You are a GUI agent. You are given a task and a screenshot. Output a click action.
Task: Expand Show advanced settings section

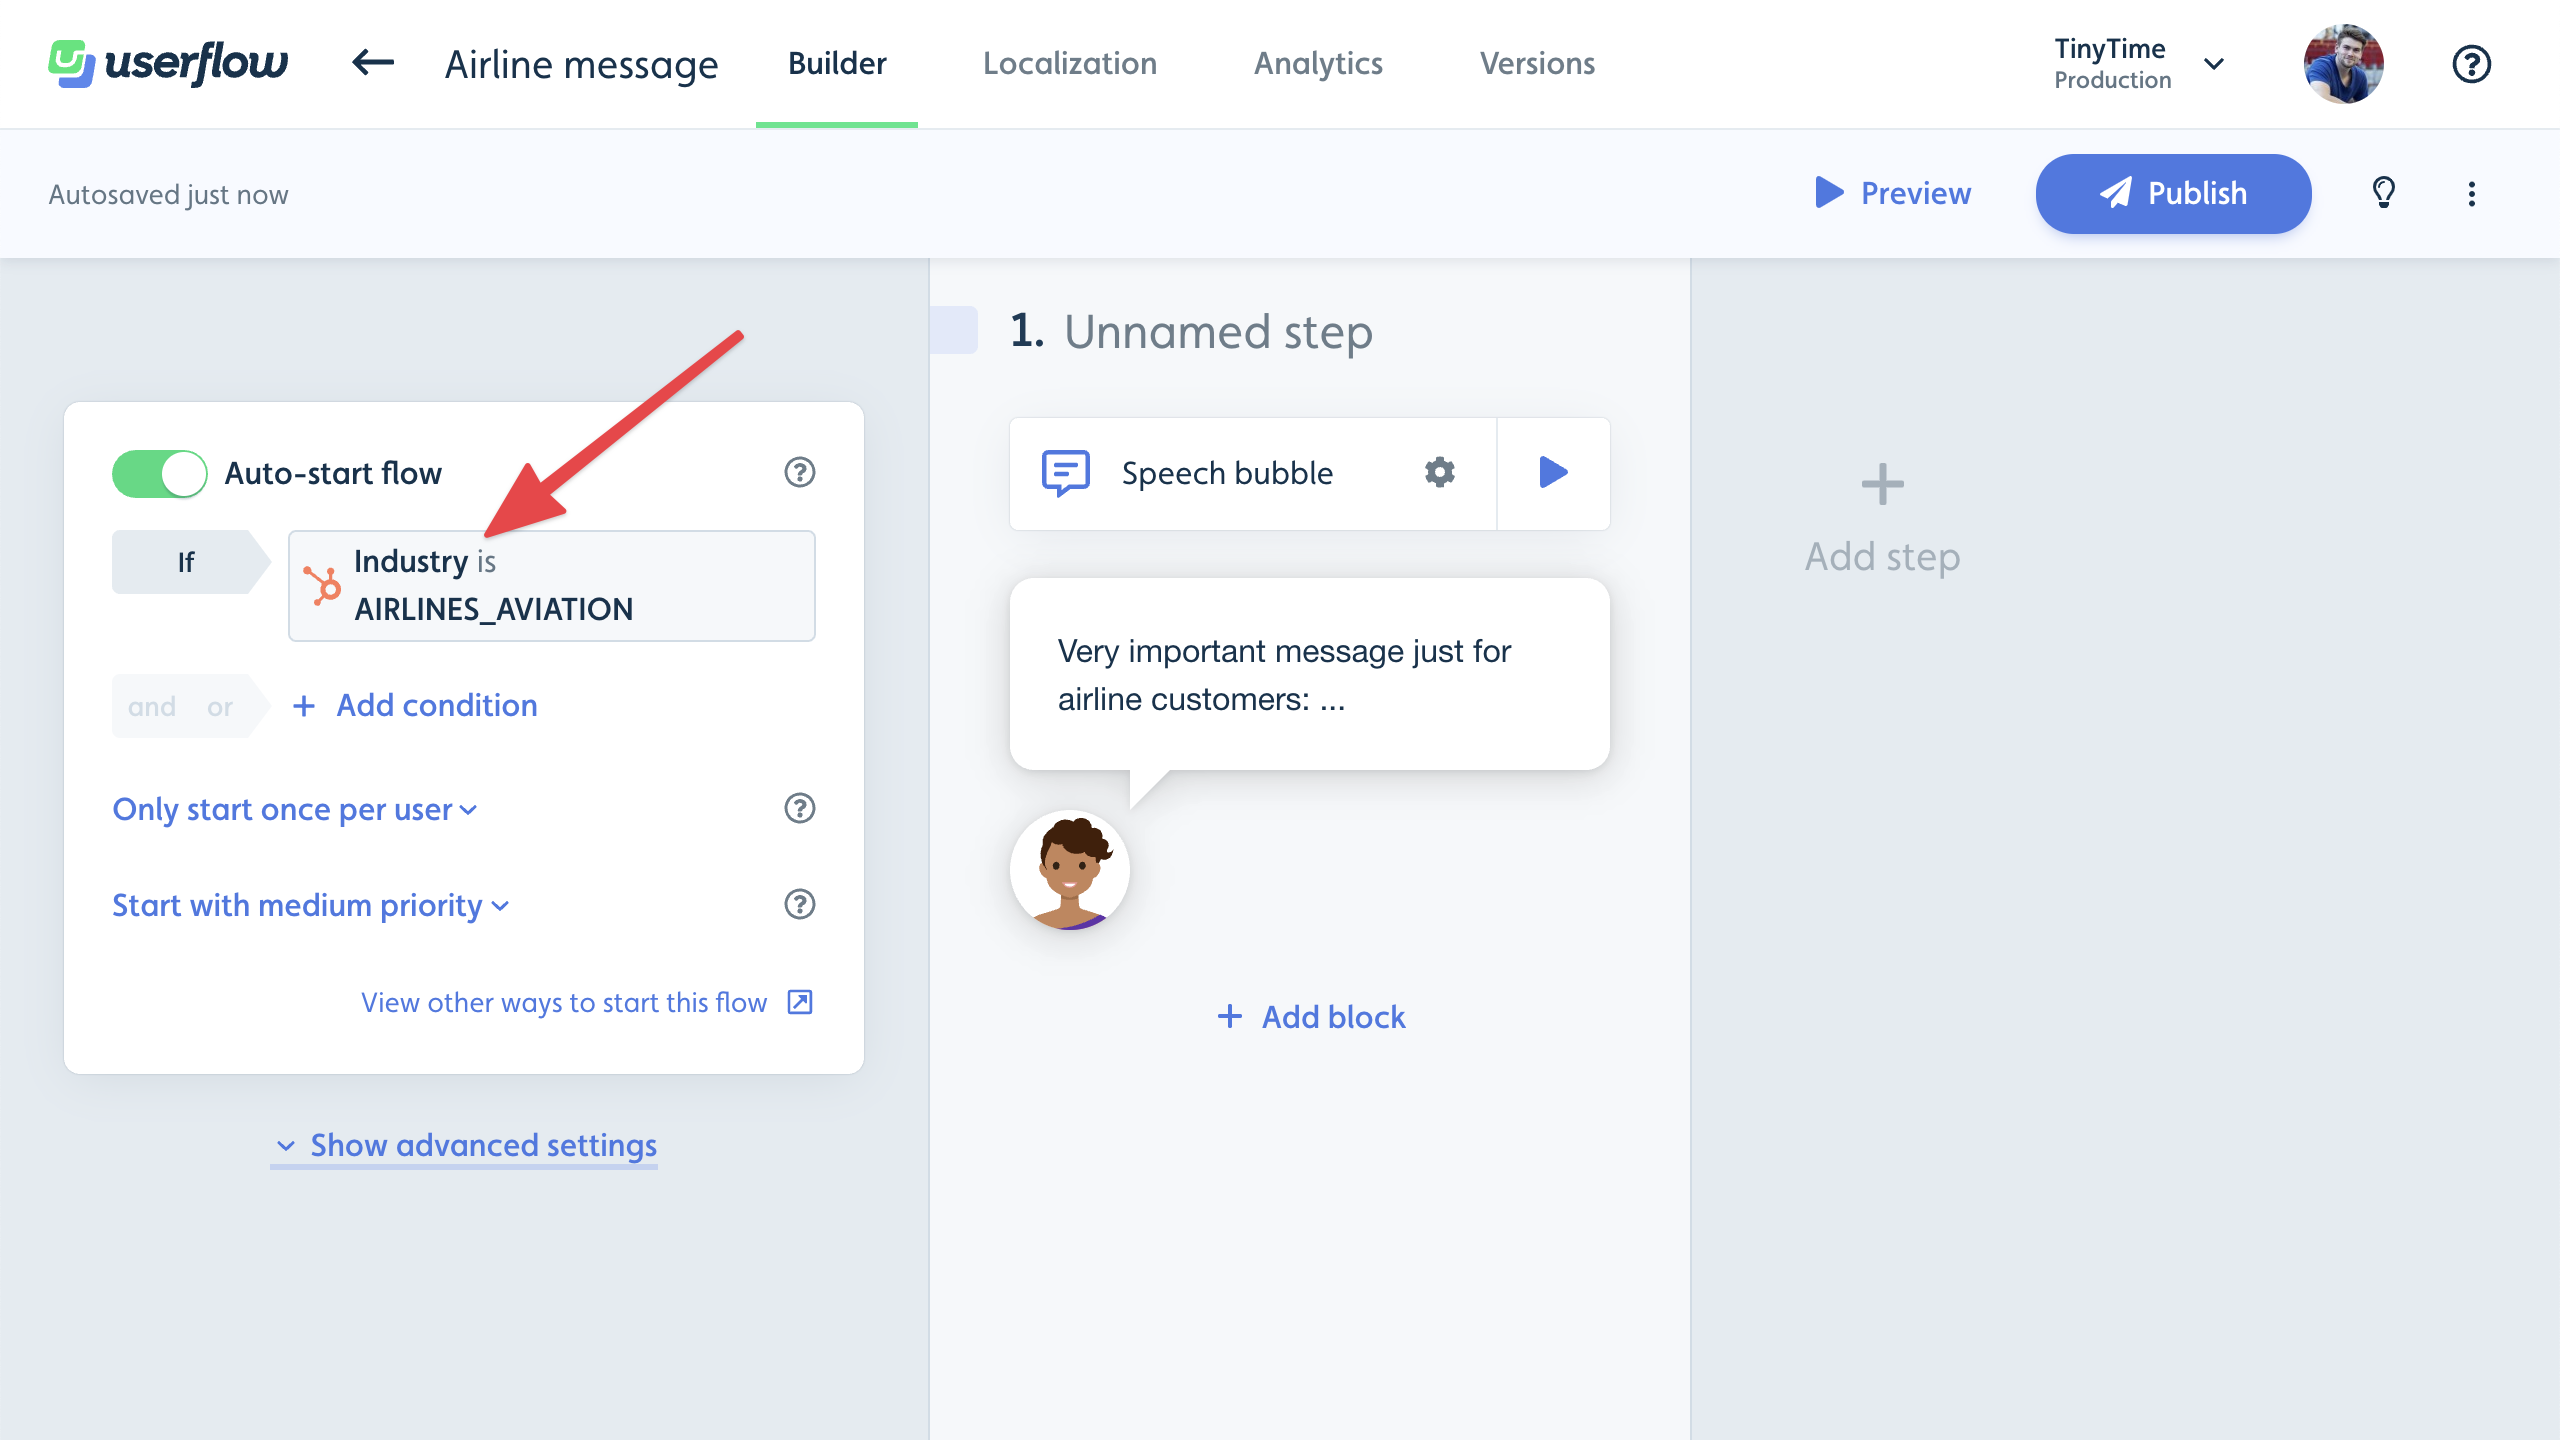pos(464,1145)
